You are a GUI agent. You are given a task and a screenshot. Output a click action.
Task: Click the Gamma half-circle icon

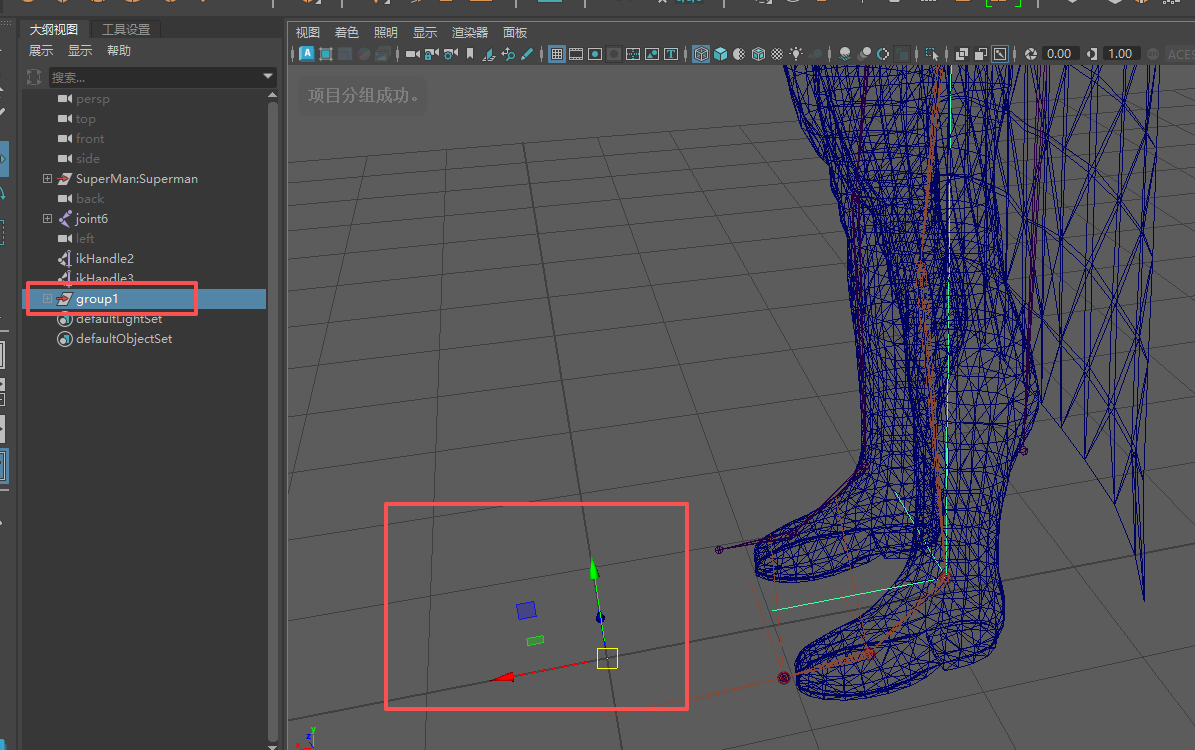coord(1091,54)
